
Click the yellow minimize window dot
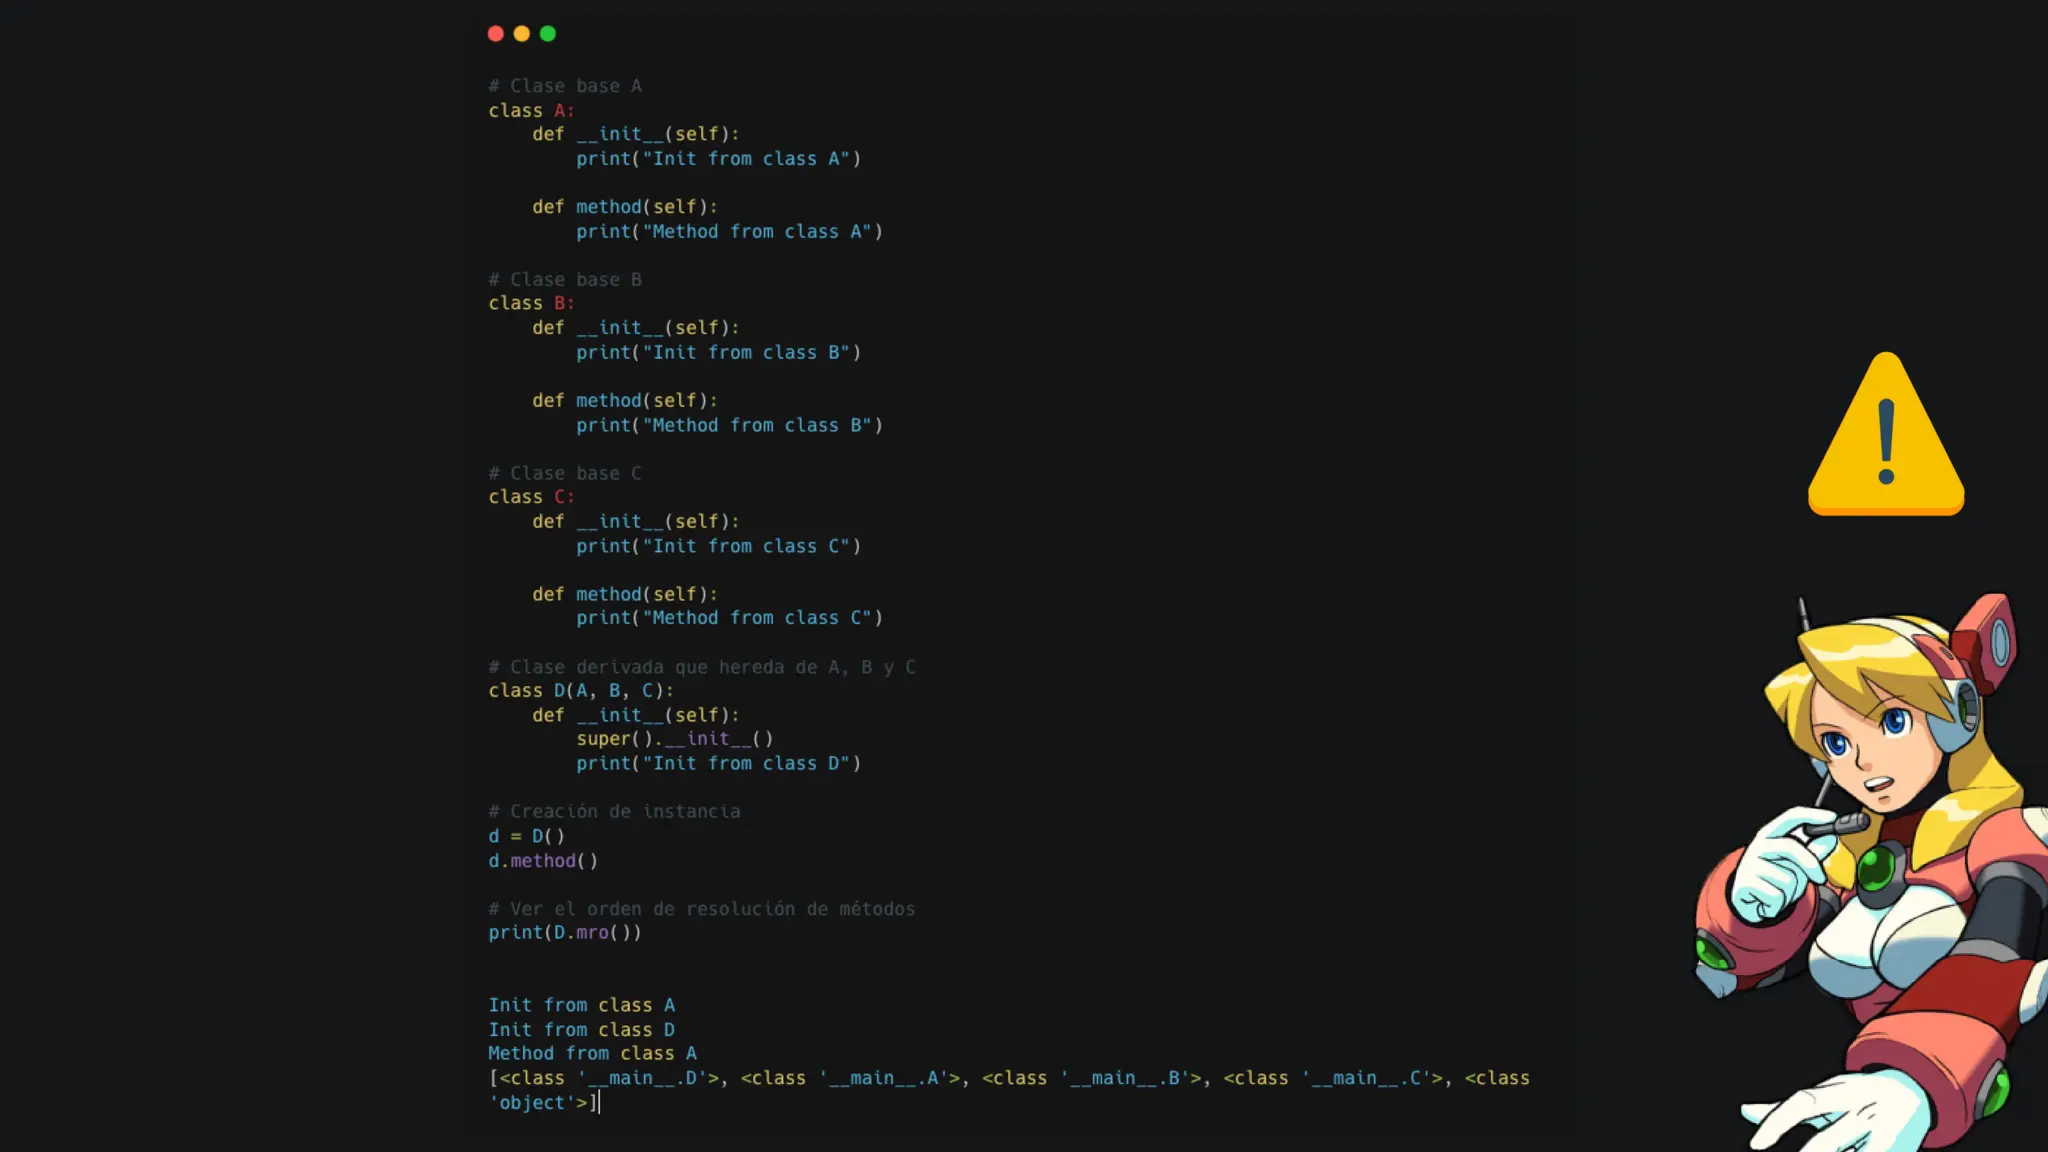point(521,34)
